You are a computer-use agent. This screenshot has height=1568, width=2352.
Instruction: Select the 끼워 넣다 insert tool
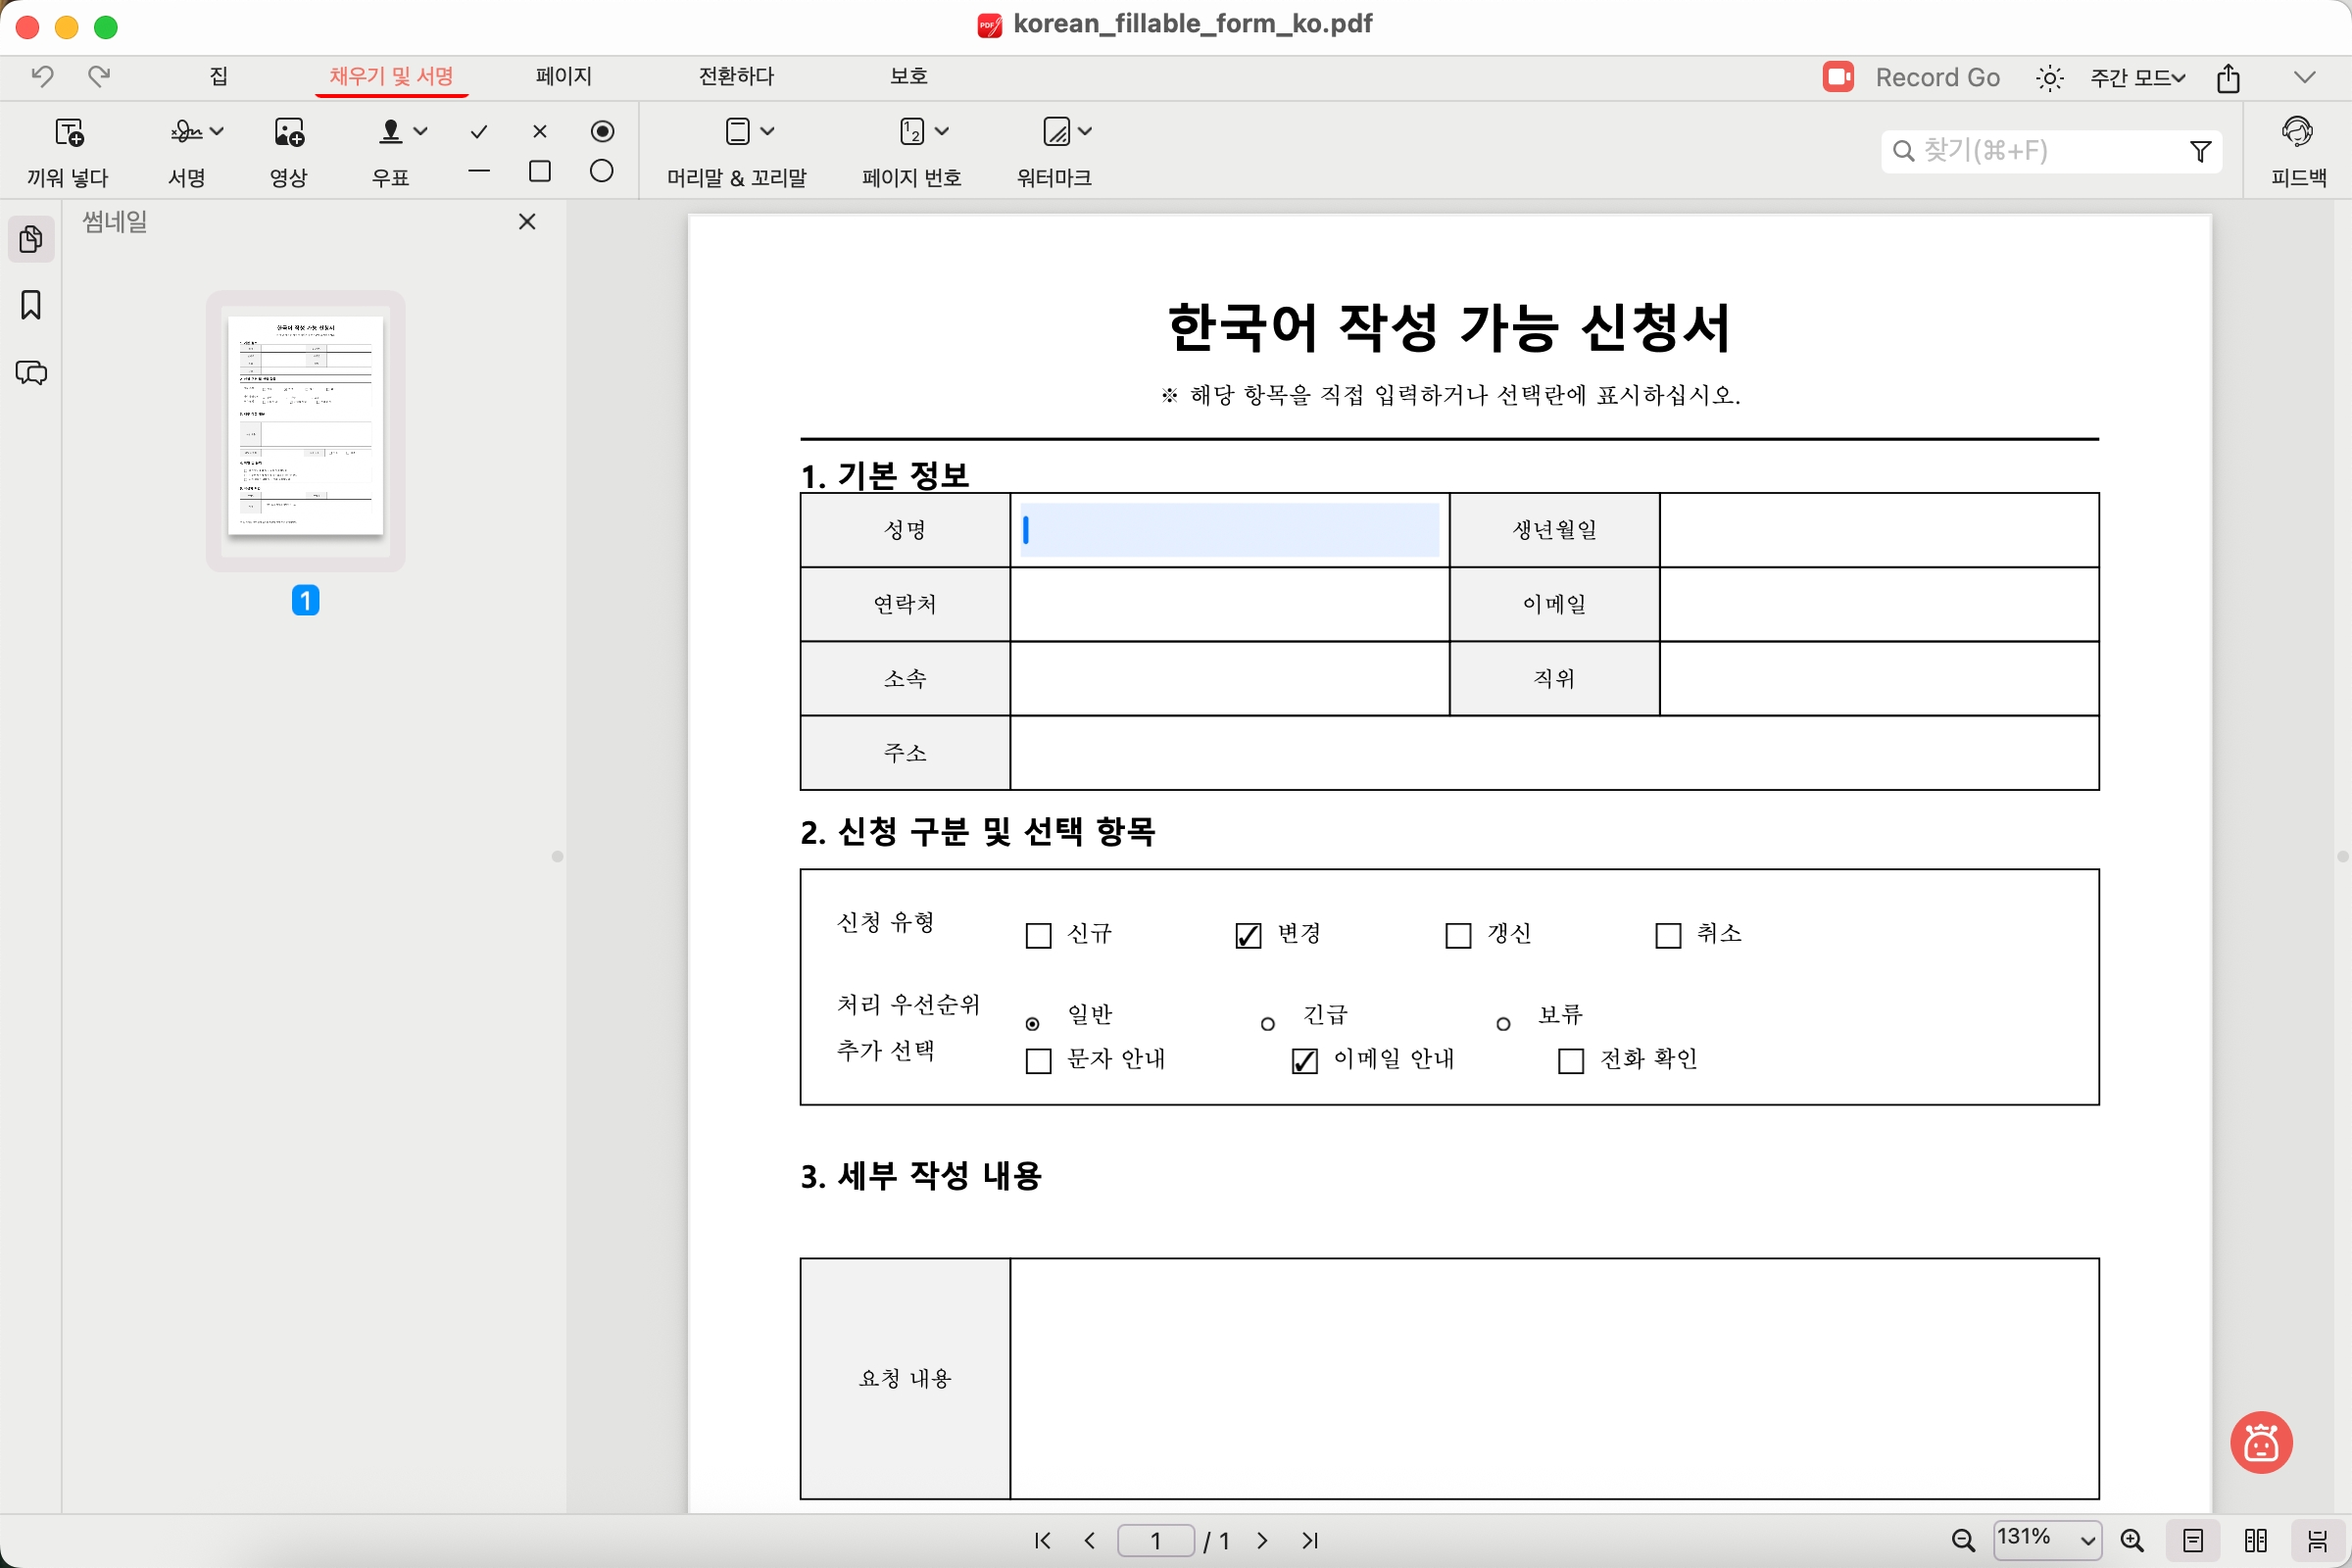[x=68, y=151]
